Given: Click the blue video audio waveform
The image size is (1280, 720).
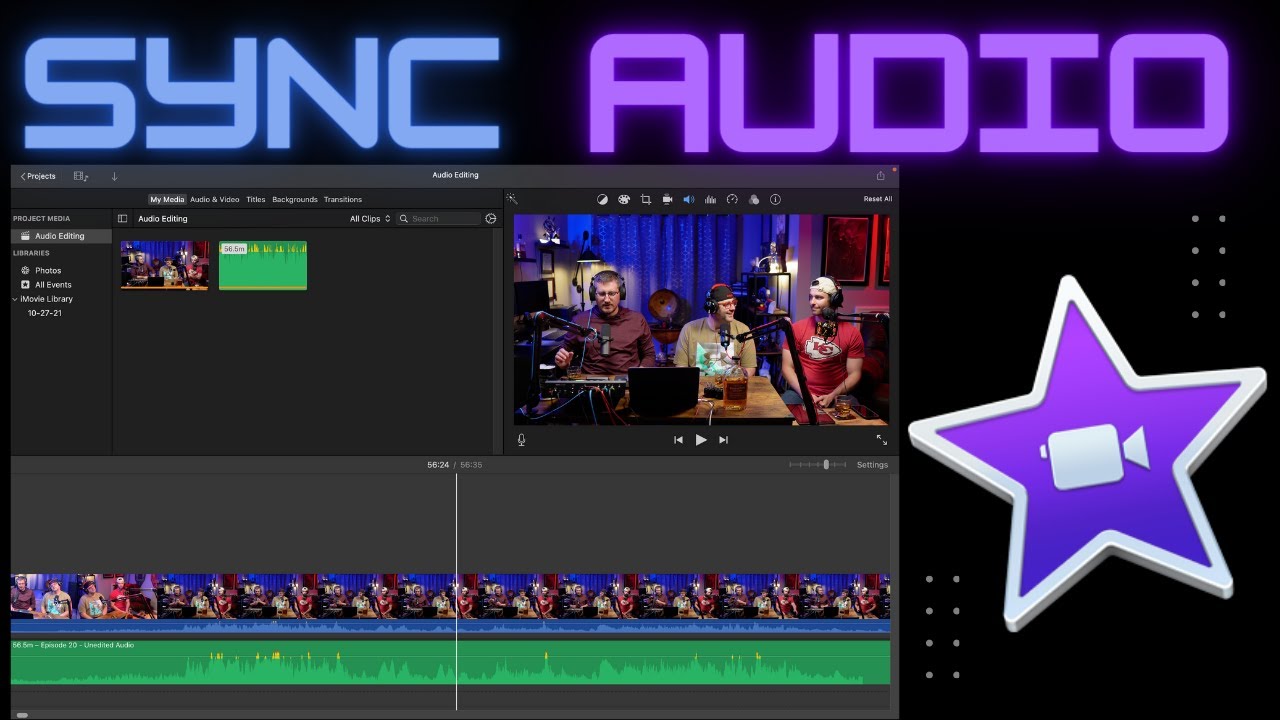Looking at the screenshot, I should coord(450,628).
